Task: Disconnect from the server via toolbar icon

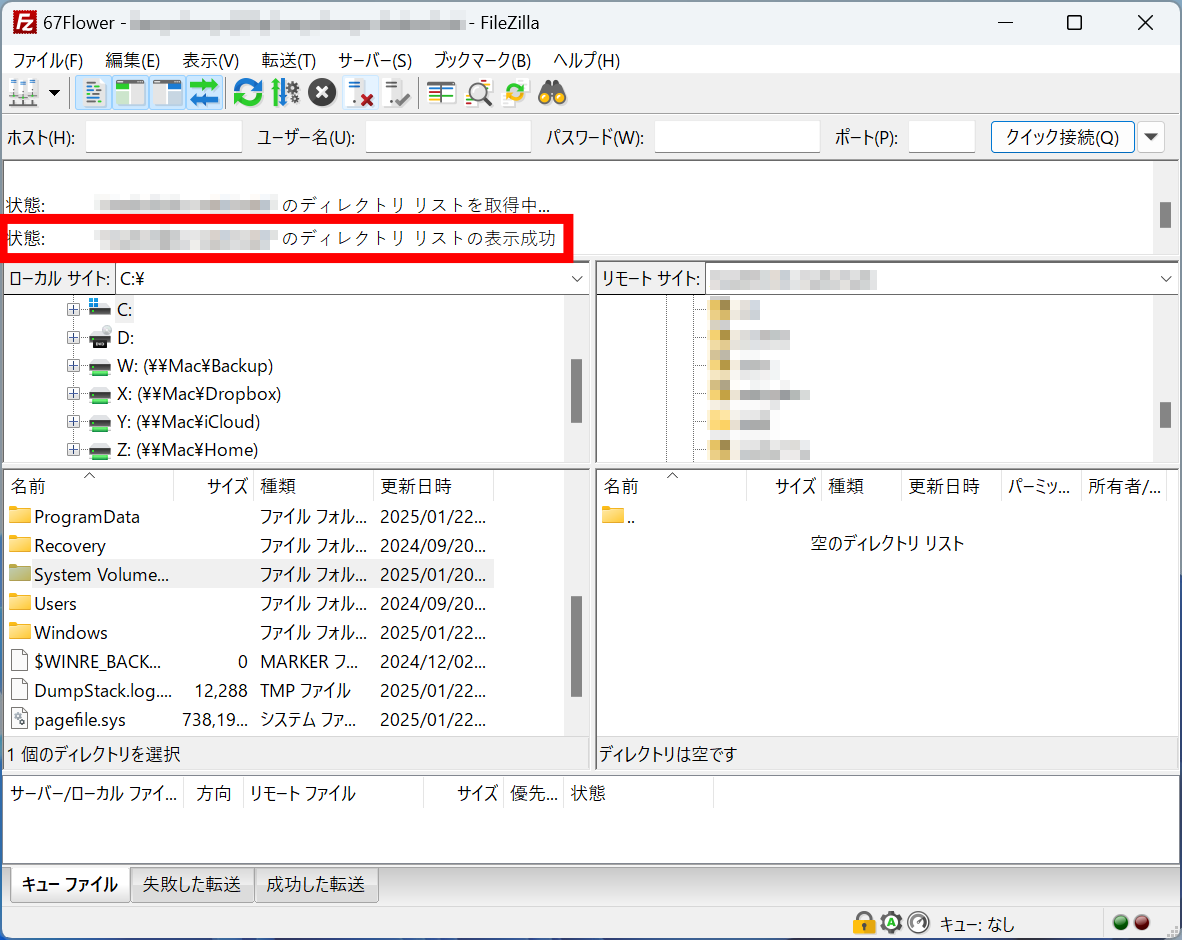Action: pyautogui.click(x=360, y=93)
